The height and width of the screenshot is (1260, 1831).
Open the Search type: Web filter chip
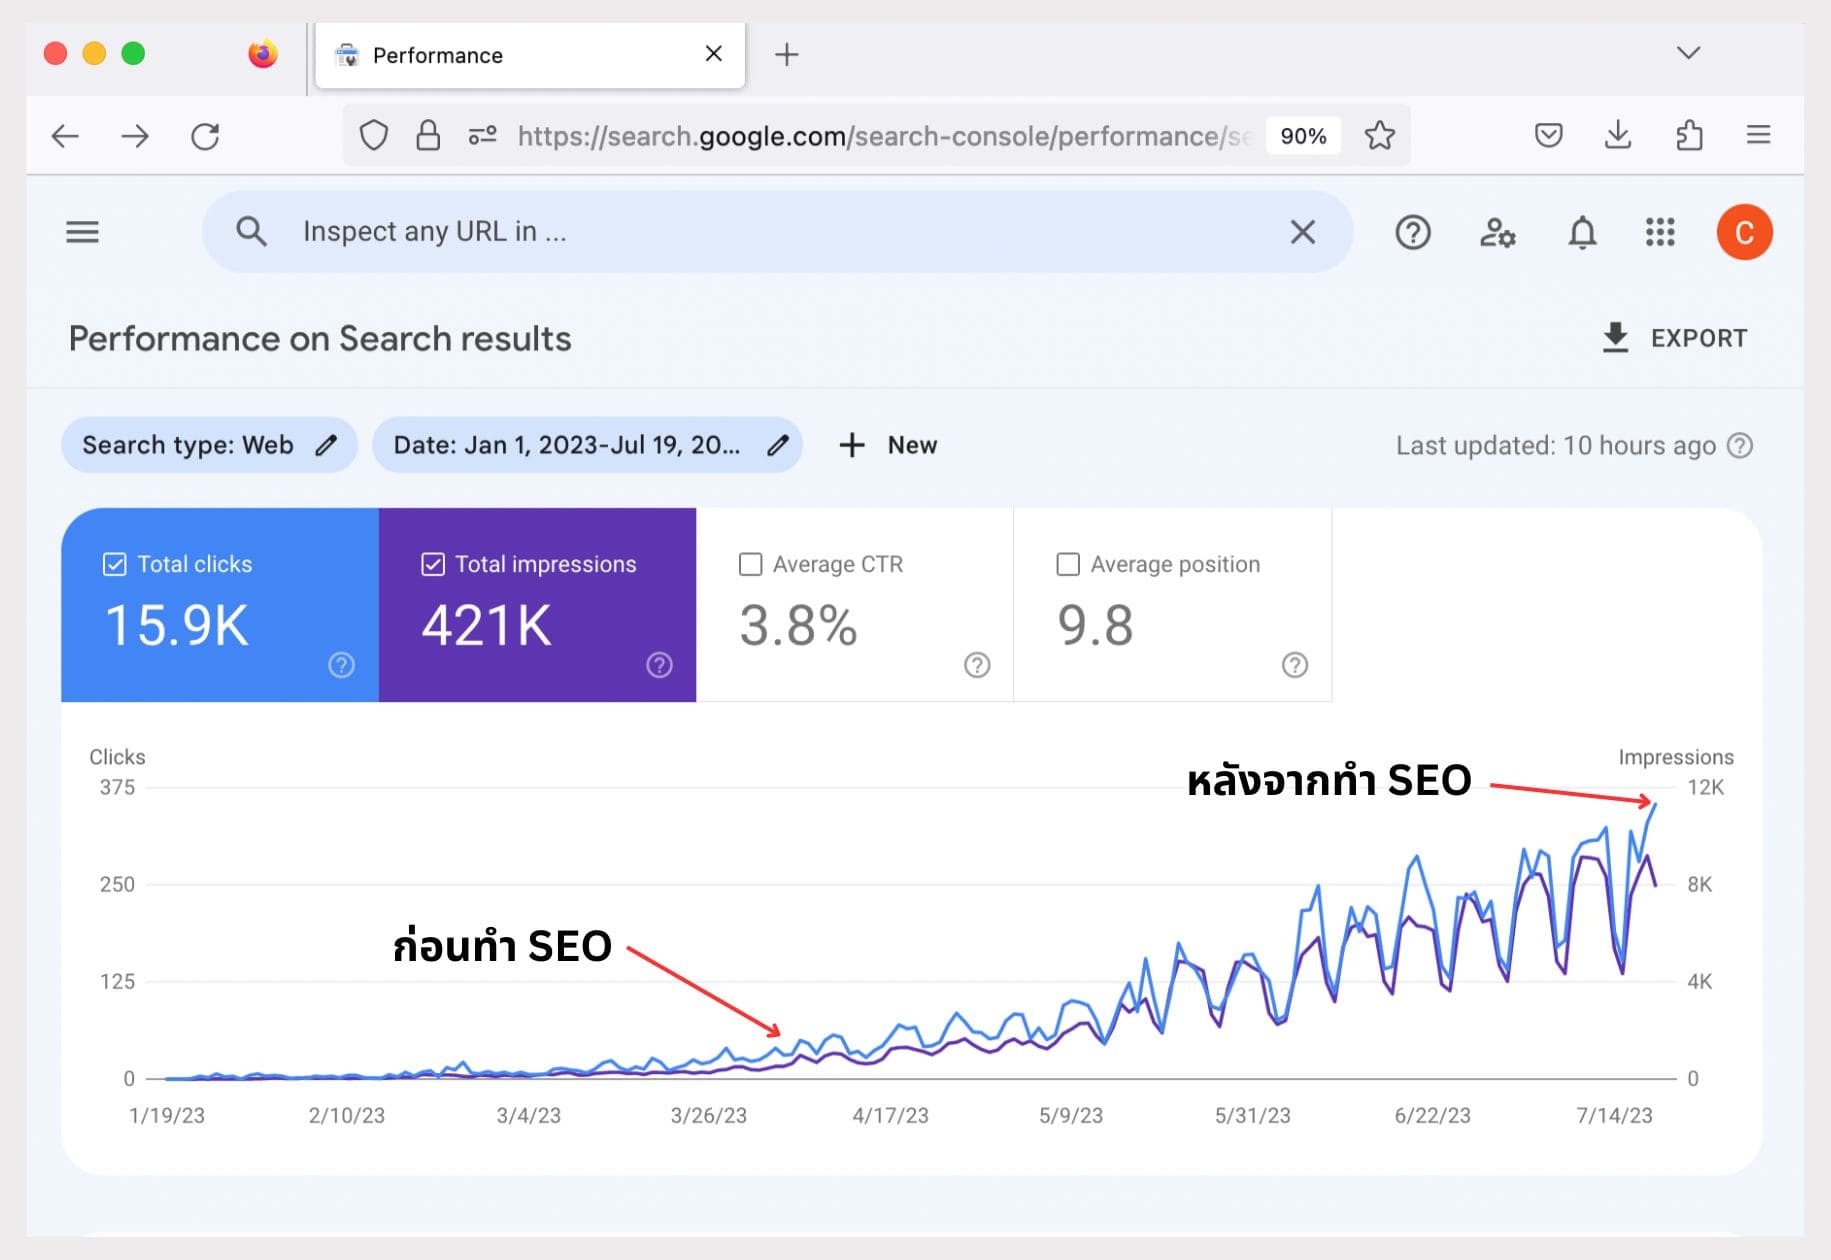tap(209, 445)
